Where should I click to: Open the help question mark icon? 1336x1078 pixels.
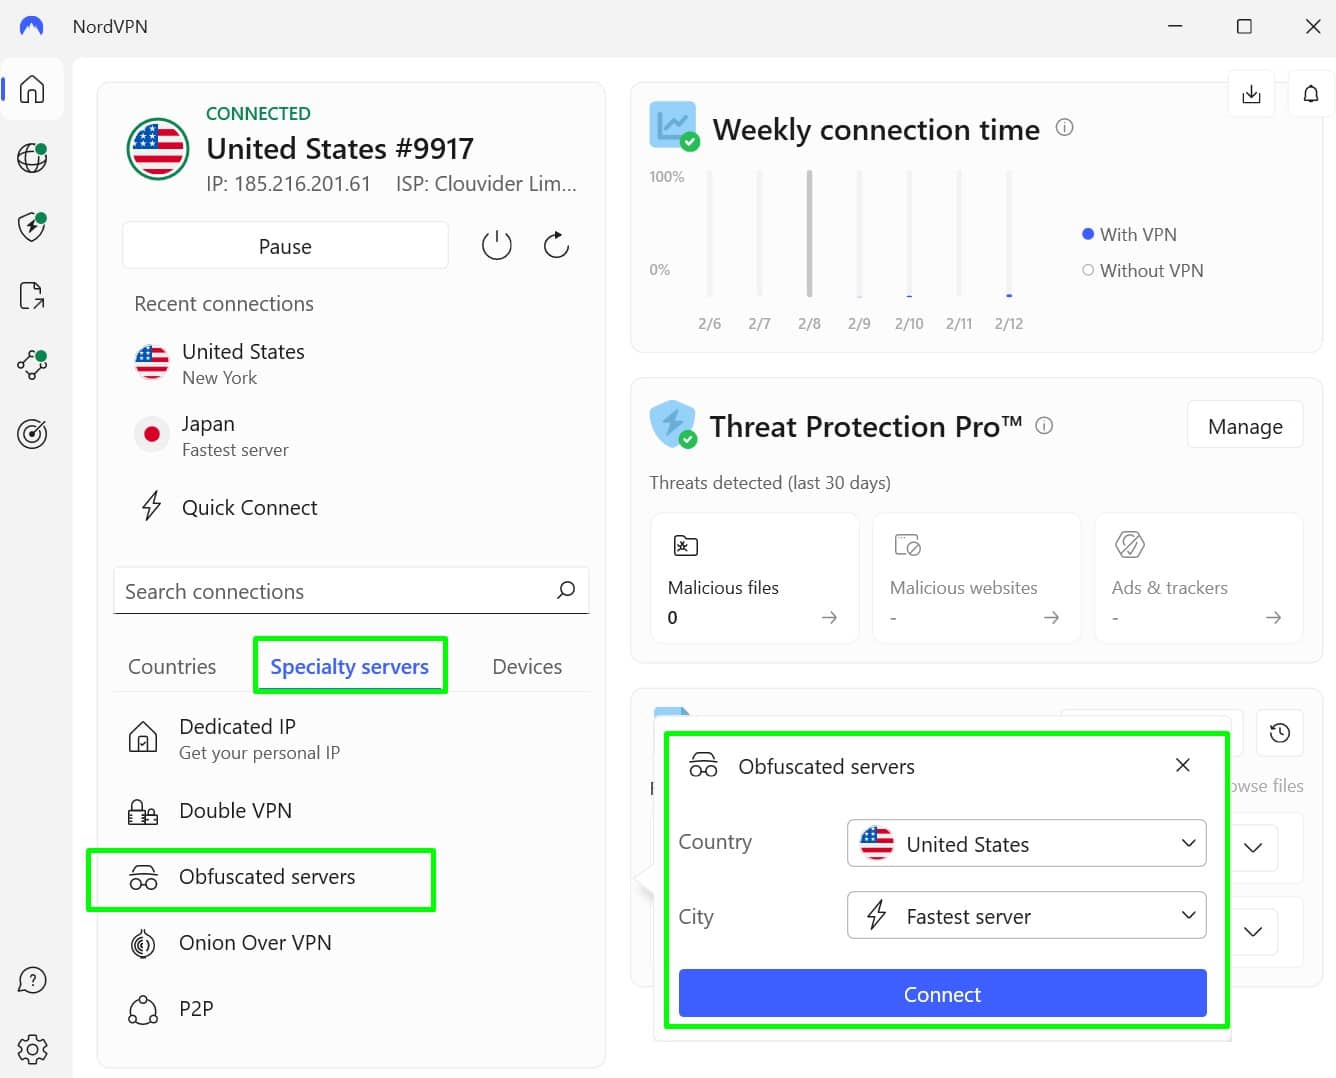point(32,980)
